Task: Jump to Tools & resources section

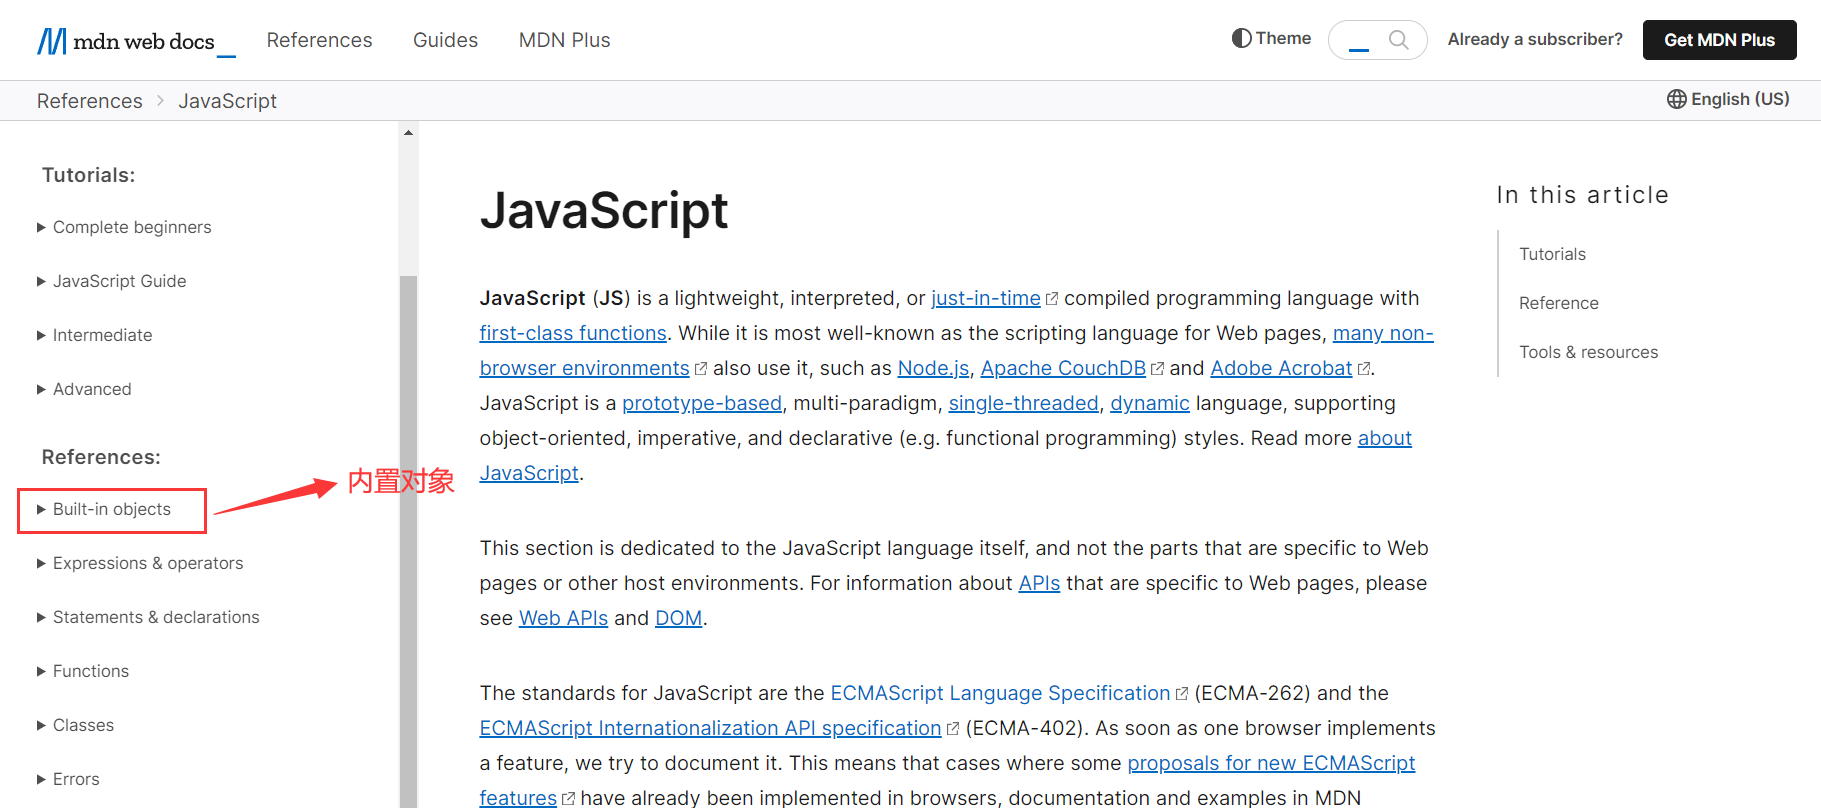Action: click(1588, 352)
